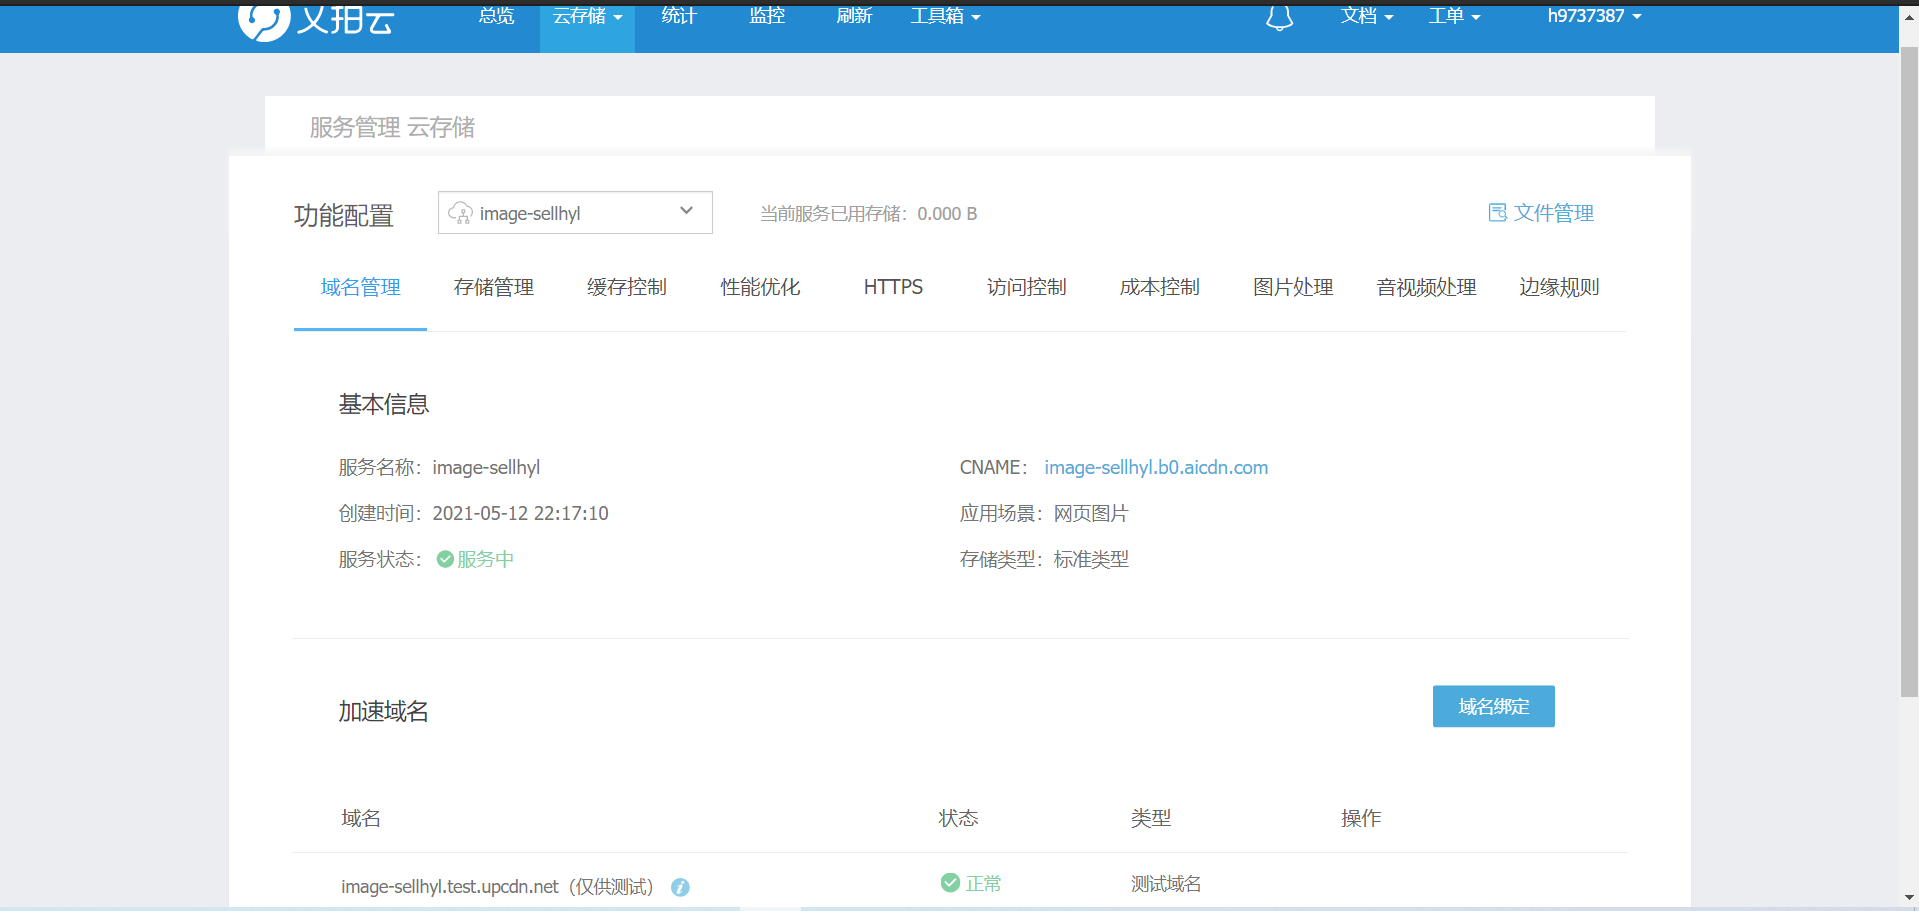Select the 域名管理 tab
Viewport: 1919px width, 911px height.
[360, 288]
